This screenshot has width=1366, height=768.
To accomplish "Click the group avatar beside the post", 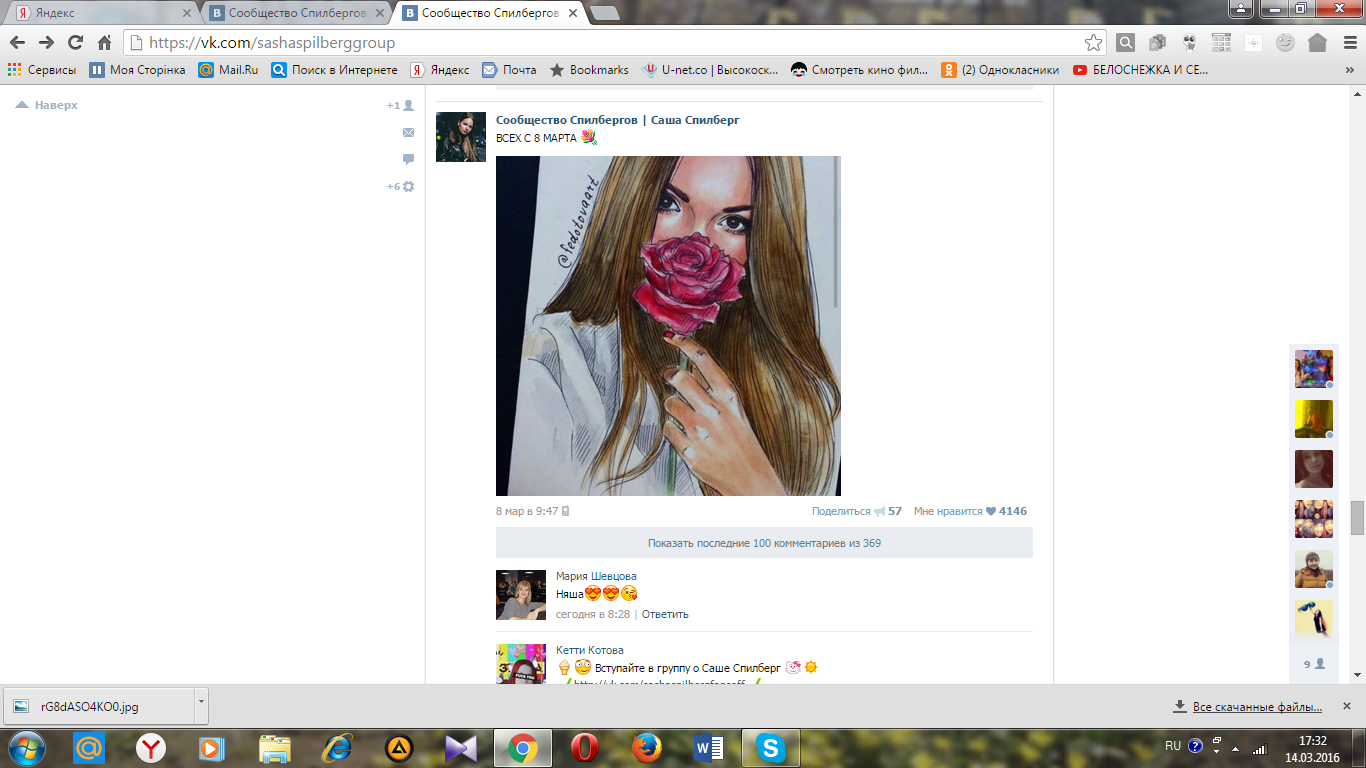I will [x=461, y=137].
